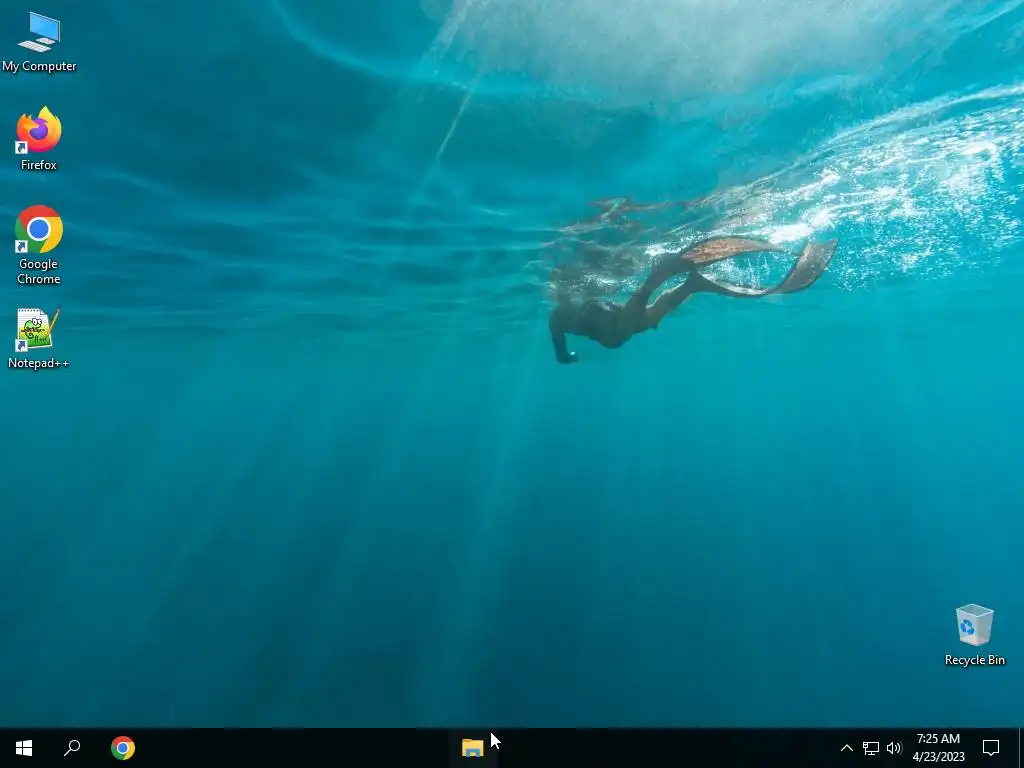Select the Firefox desktop shortcut
The image size is (1024, 768).
click(x=39, y=138)
